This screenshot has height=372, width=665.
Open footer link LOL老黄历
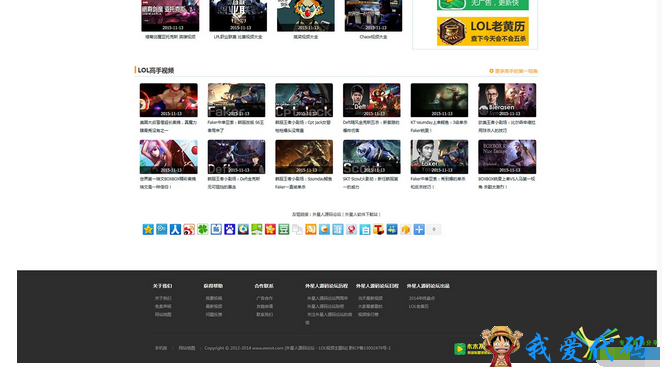(x=419, y=307)
